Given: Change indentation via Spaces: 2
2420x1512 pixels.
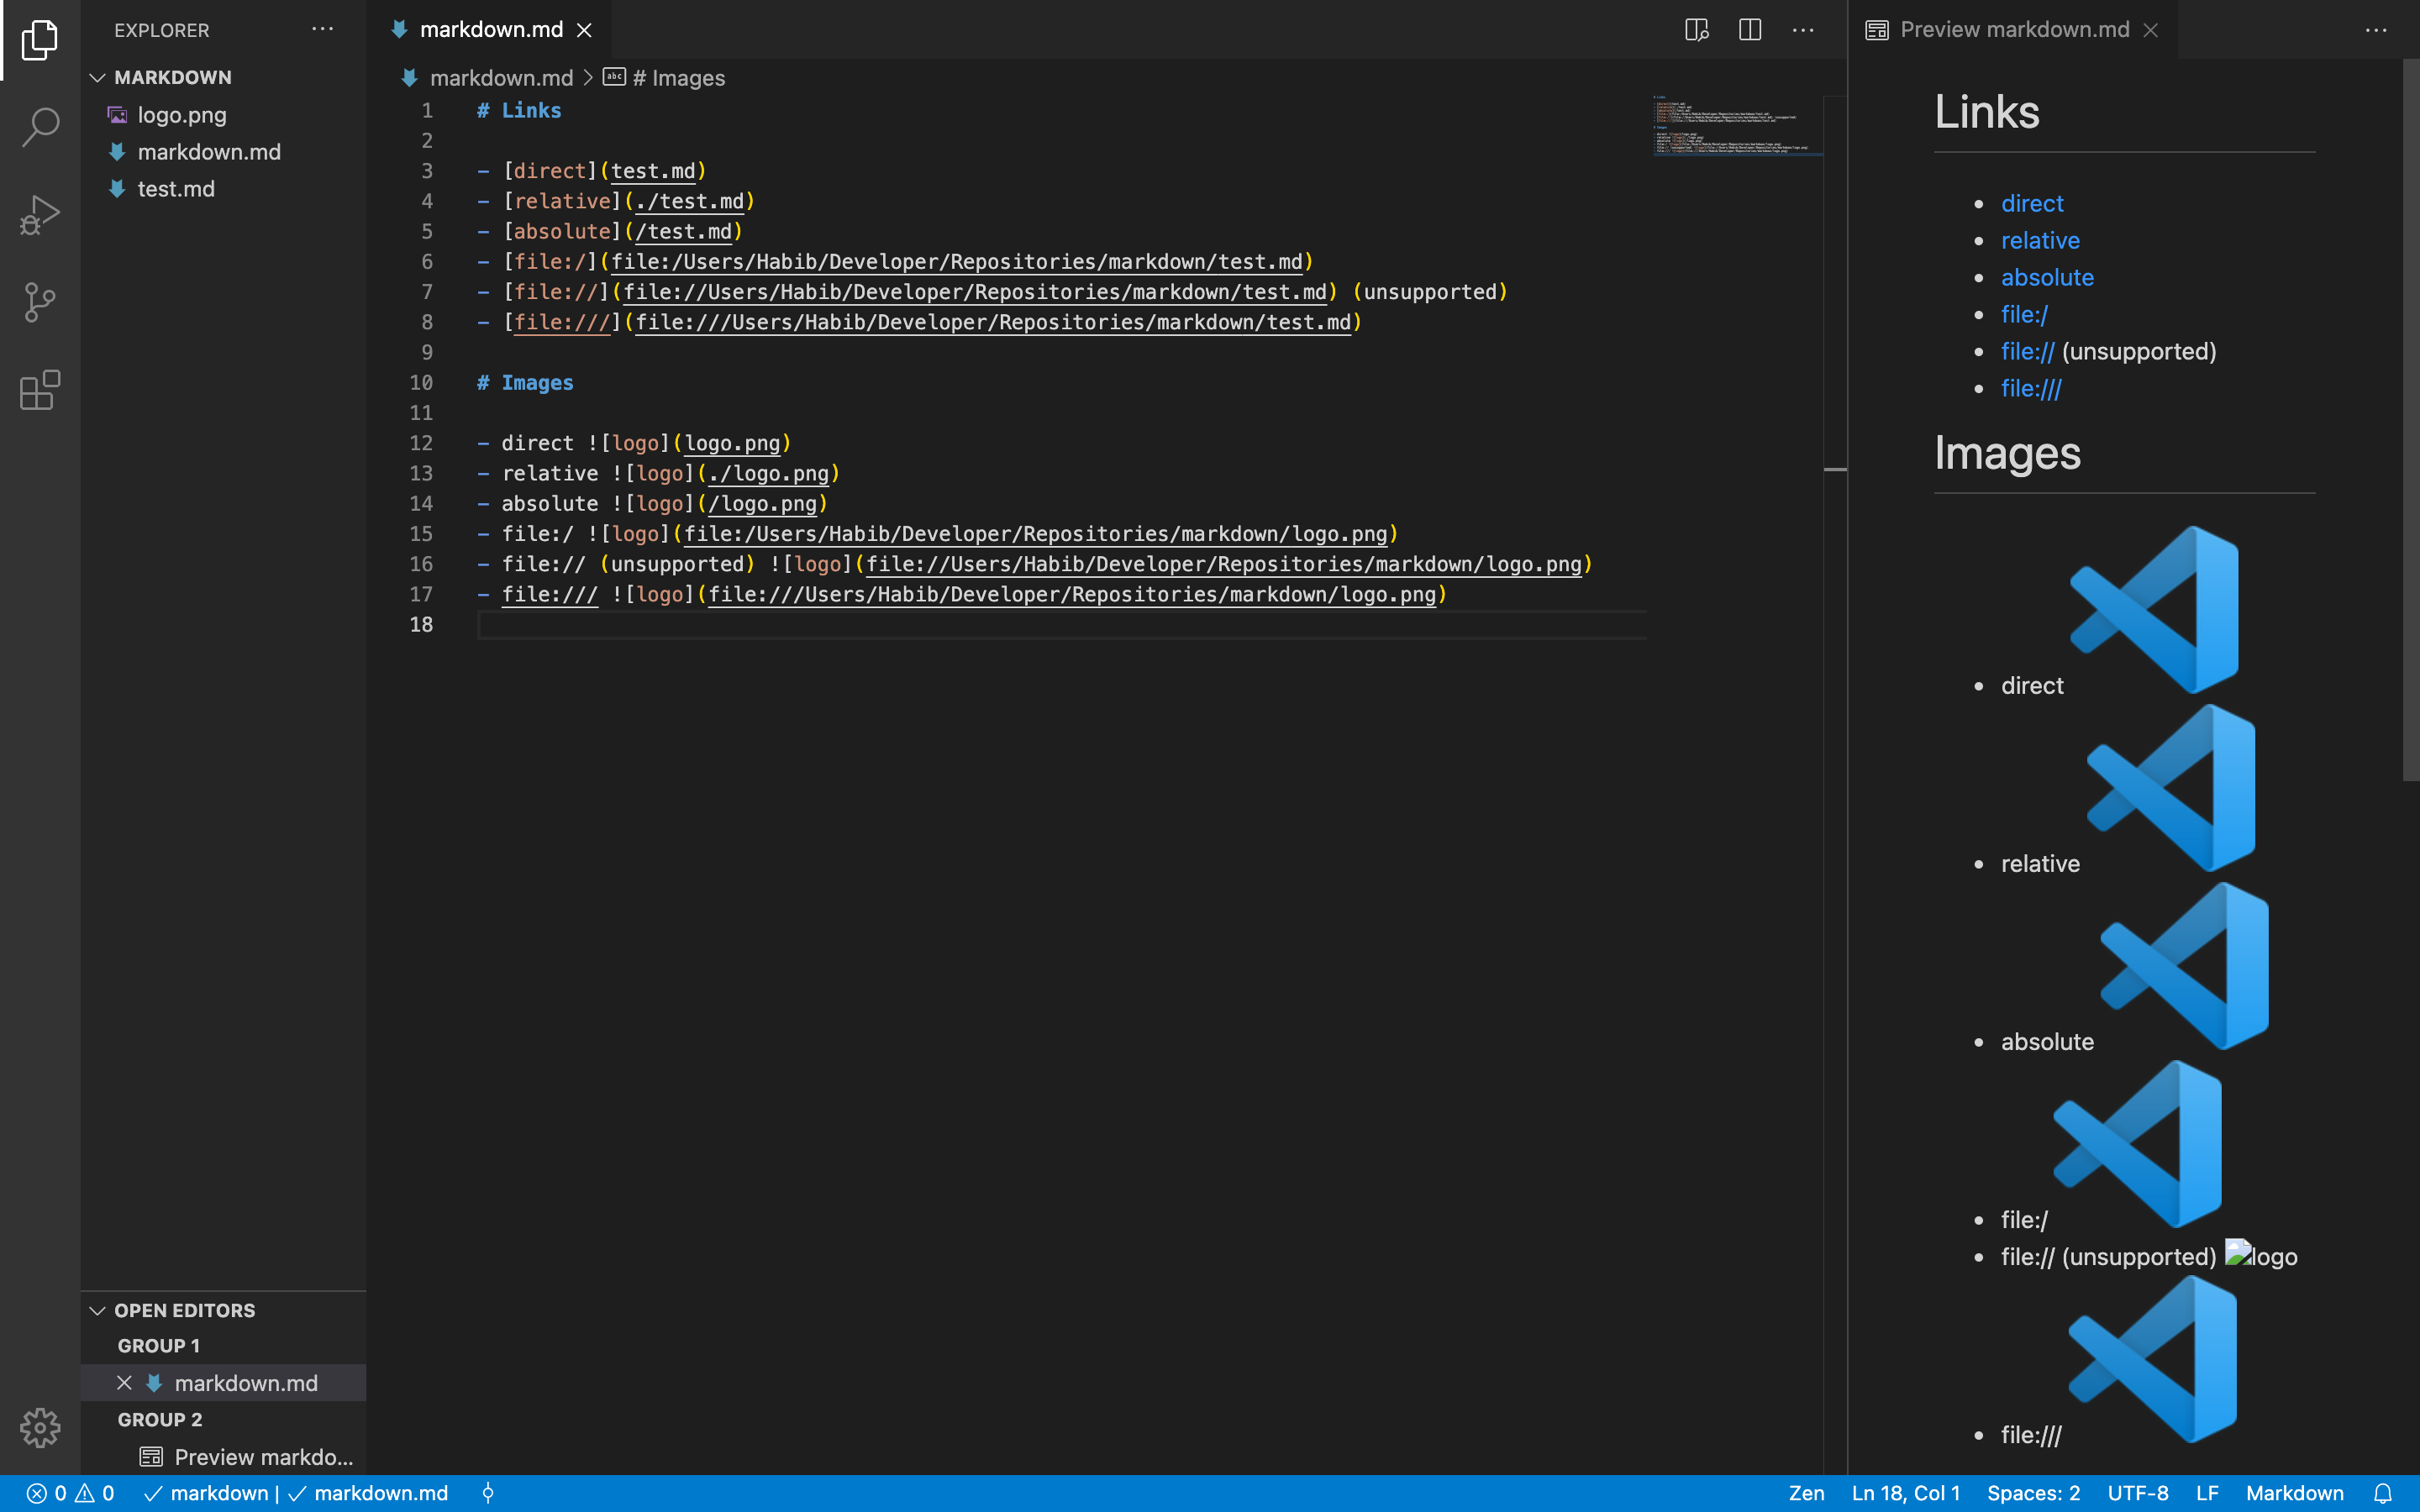Looking at the screenshot, I should [2033, 1493].
